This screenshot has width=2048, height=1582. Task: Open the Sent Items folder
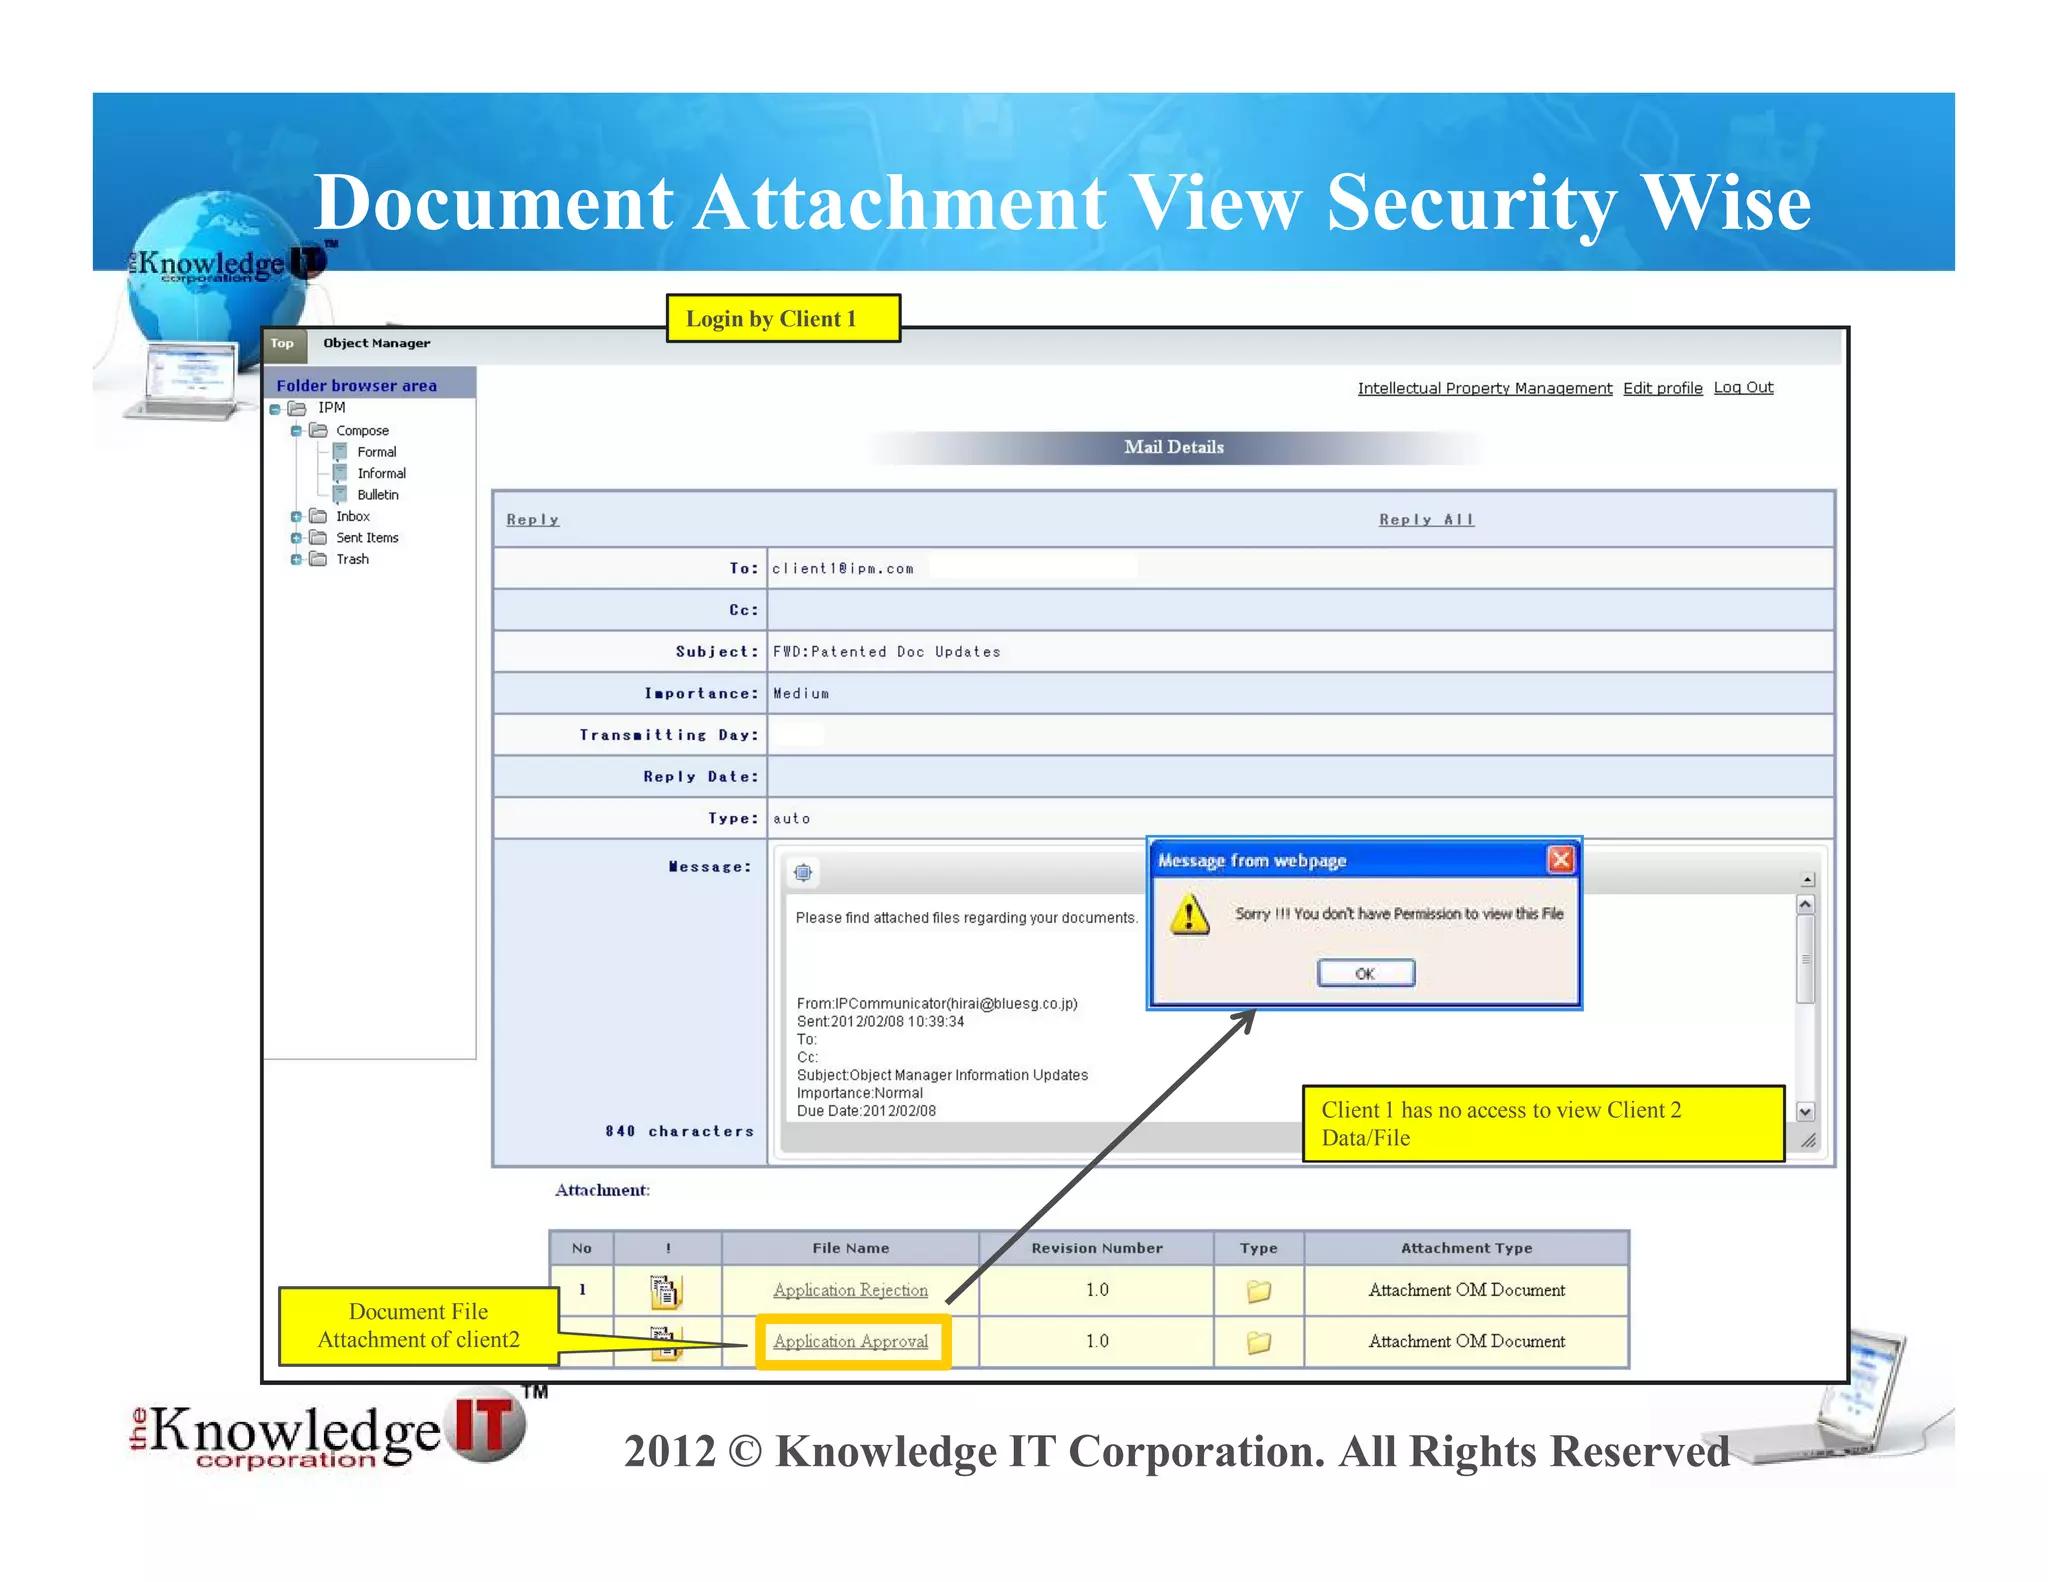(367, 538)
